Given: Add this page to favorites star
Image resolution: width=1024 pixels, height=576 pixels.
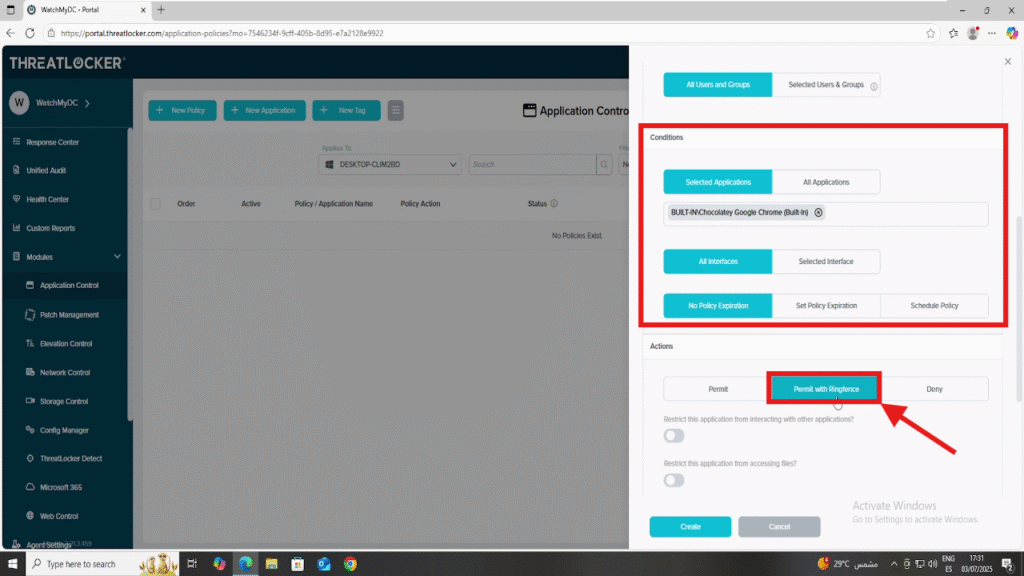Looking at the screenshot, I should point(930,33).
